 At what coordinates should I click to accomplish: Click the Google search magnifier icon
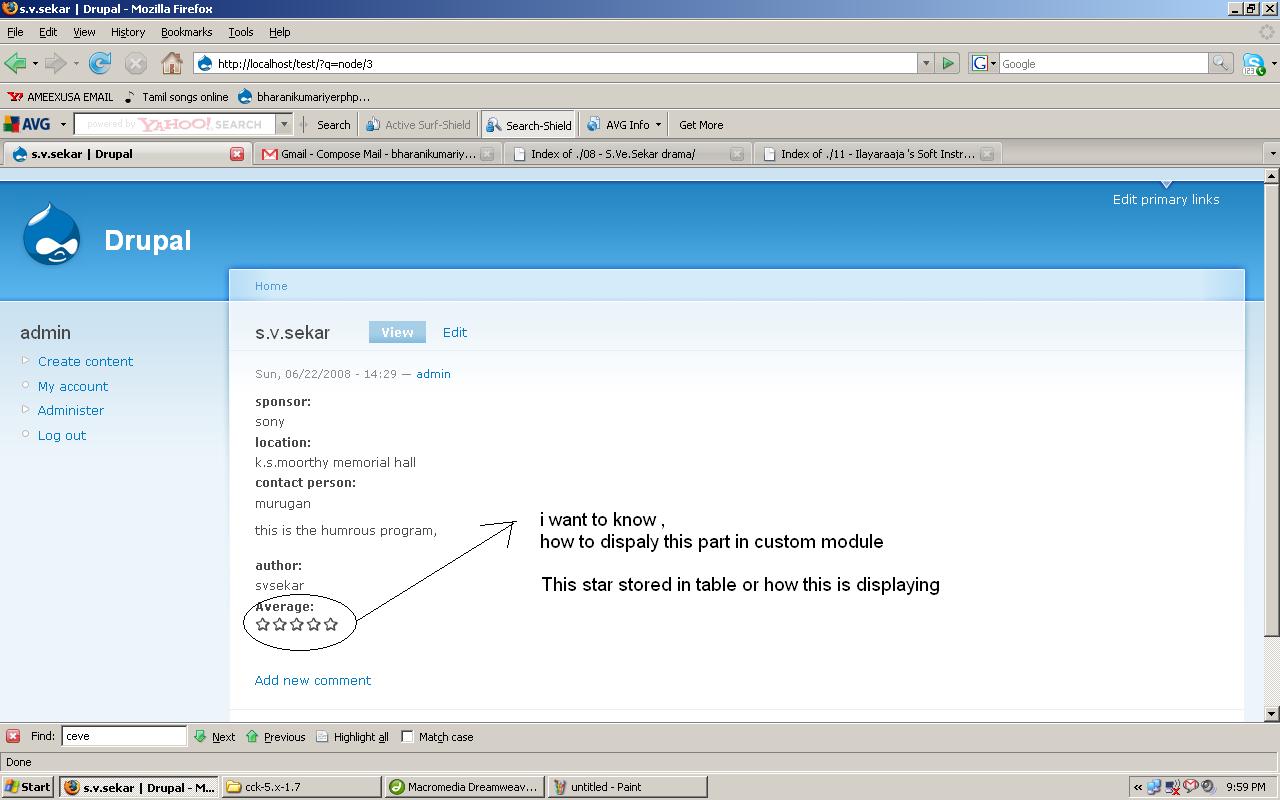(1220, 64)
